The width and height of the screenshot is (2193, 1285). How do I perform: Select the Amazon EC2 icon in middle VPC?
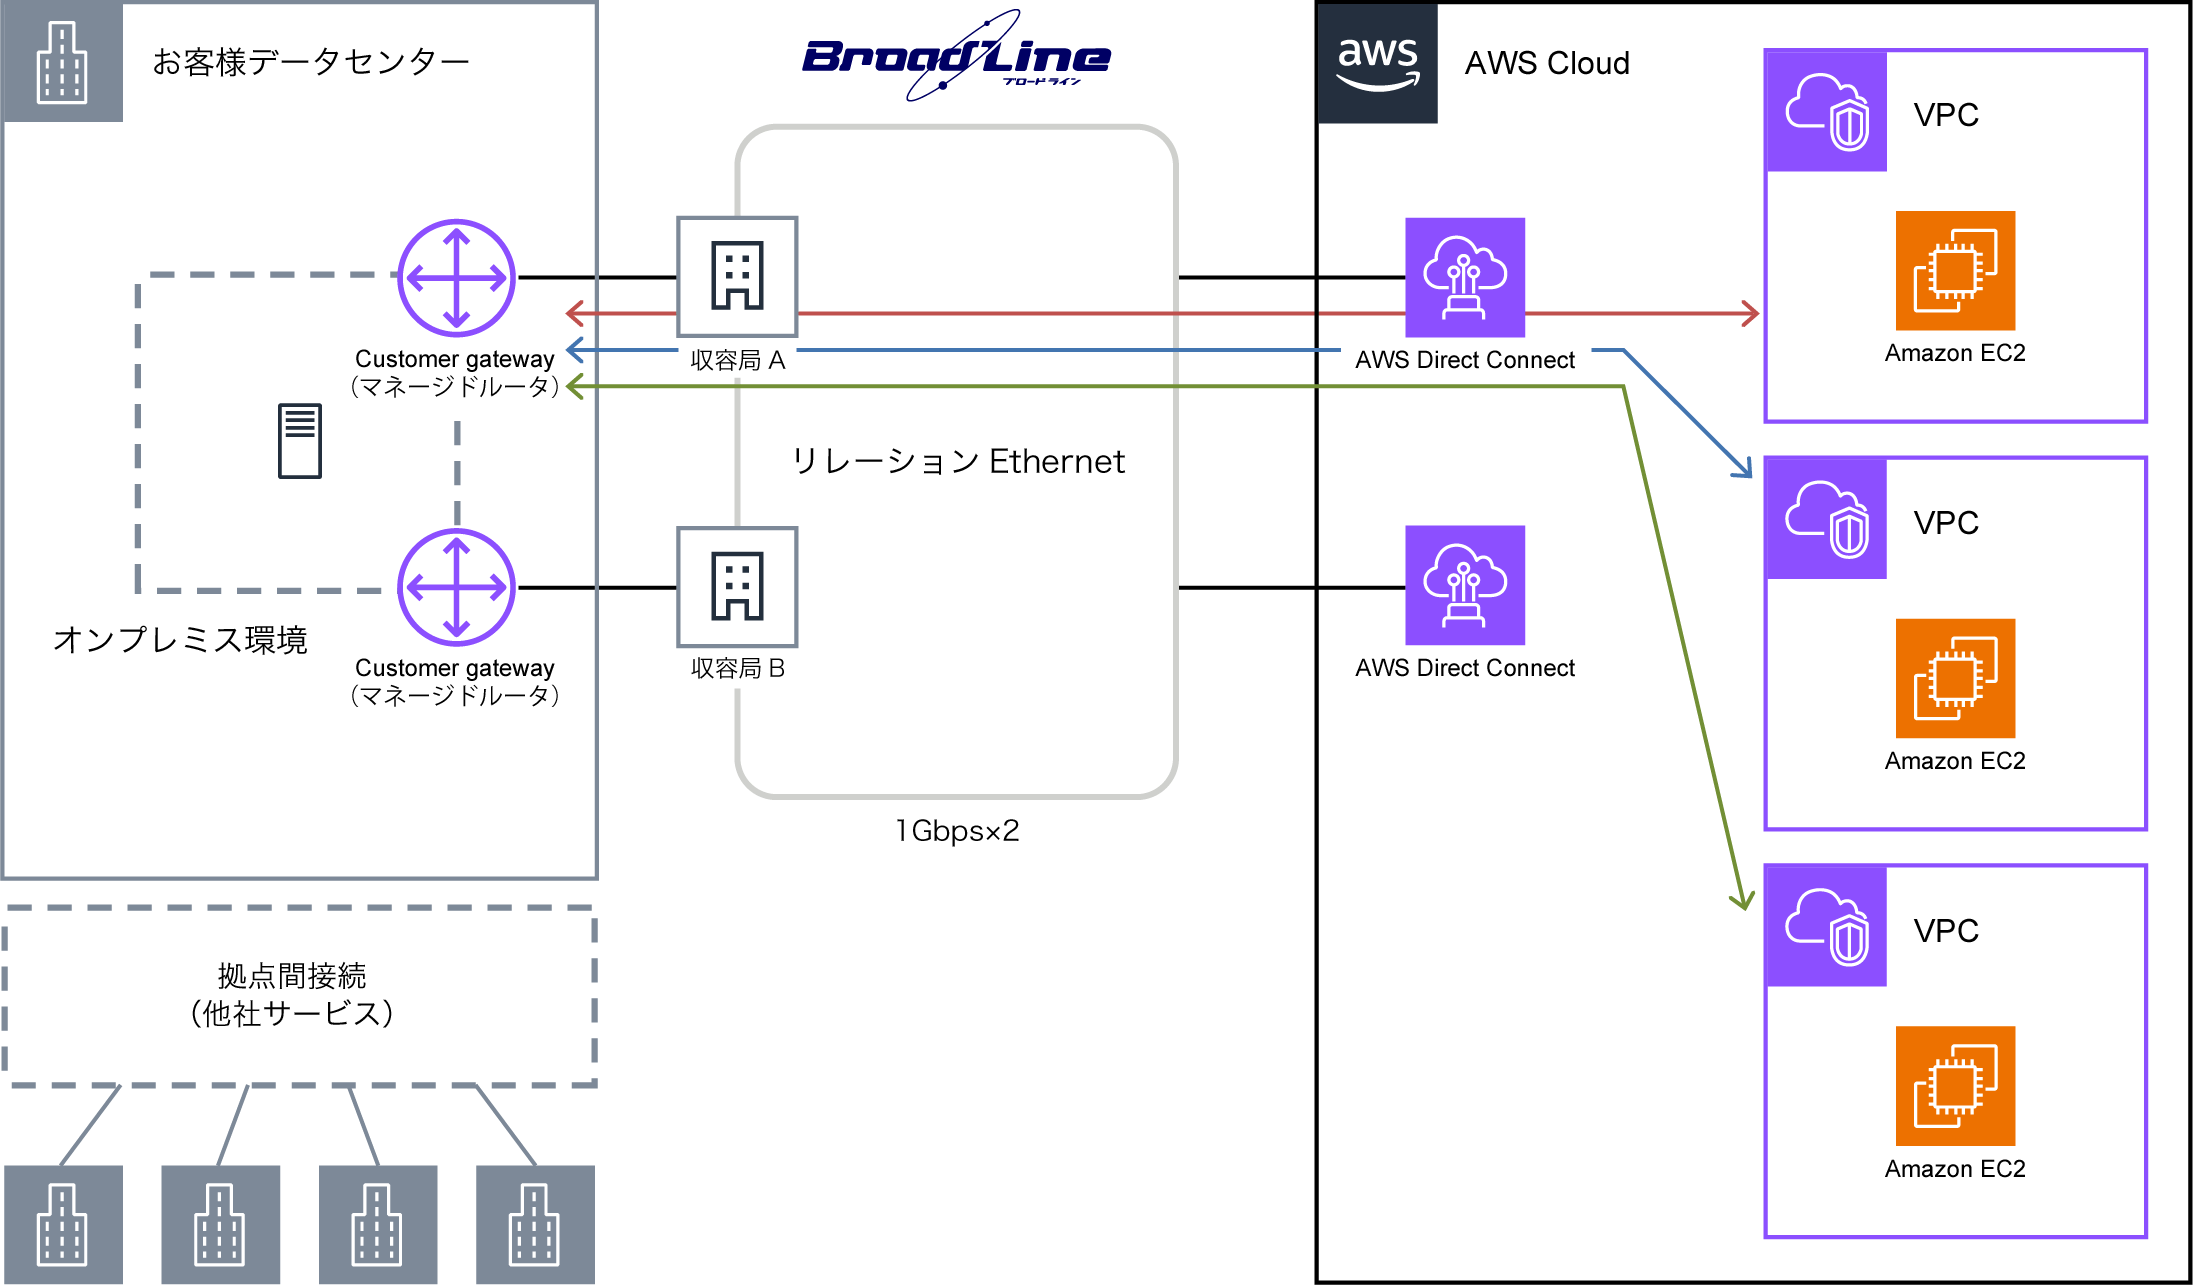(1955, 678)
